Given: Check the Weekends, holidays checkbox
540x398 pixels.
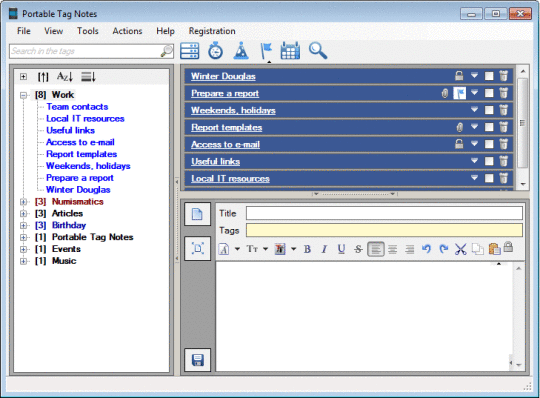Looking at the screenshot, I should [x=489, y=110].
